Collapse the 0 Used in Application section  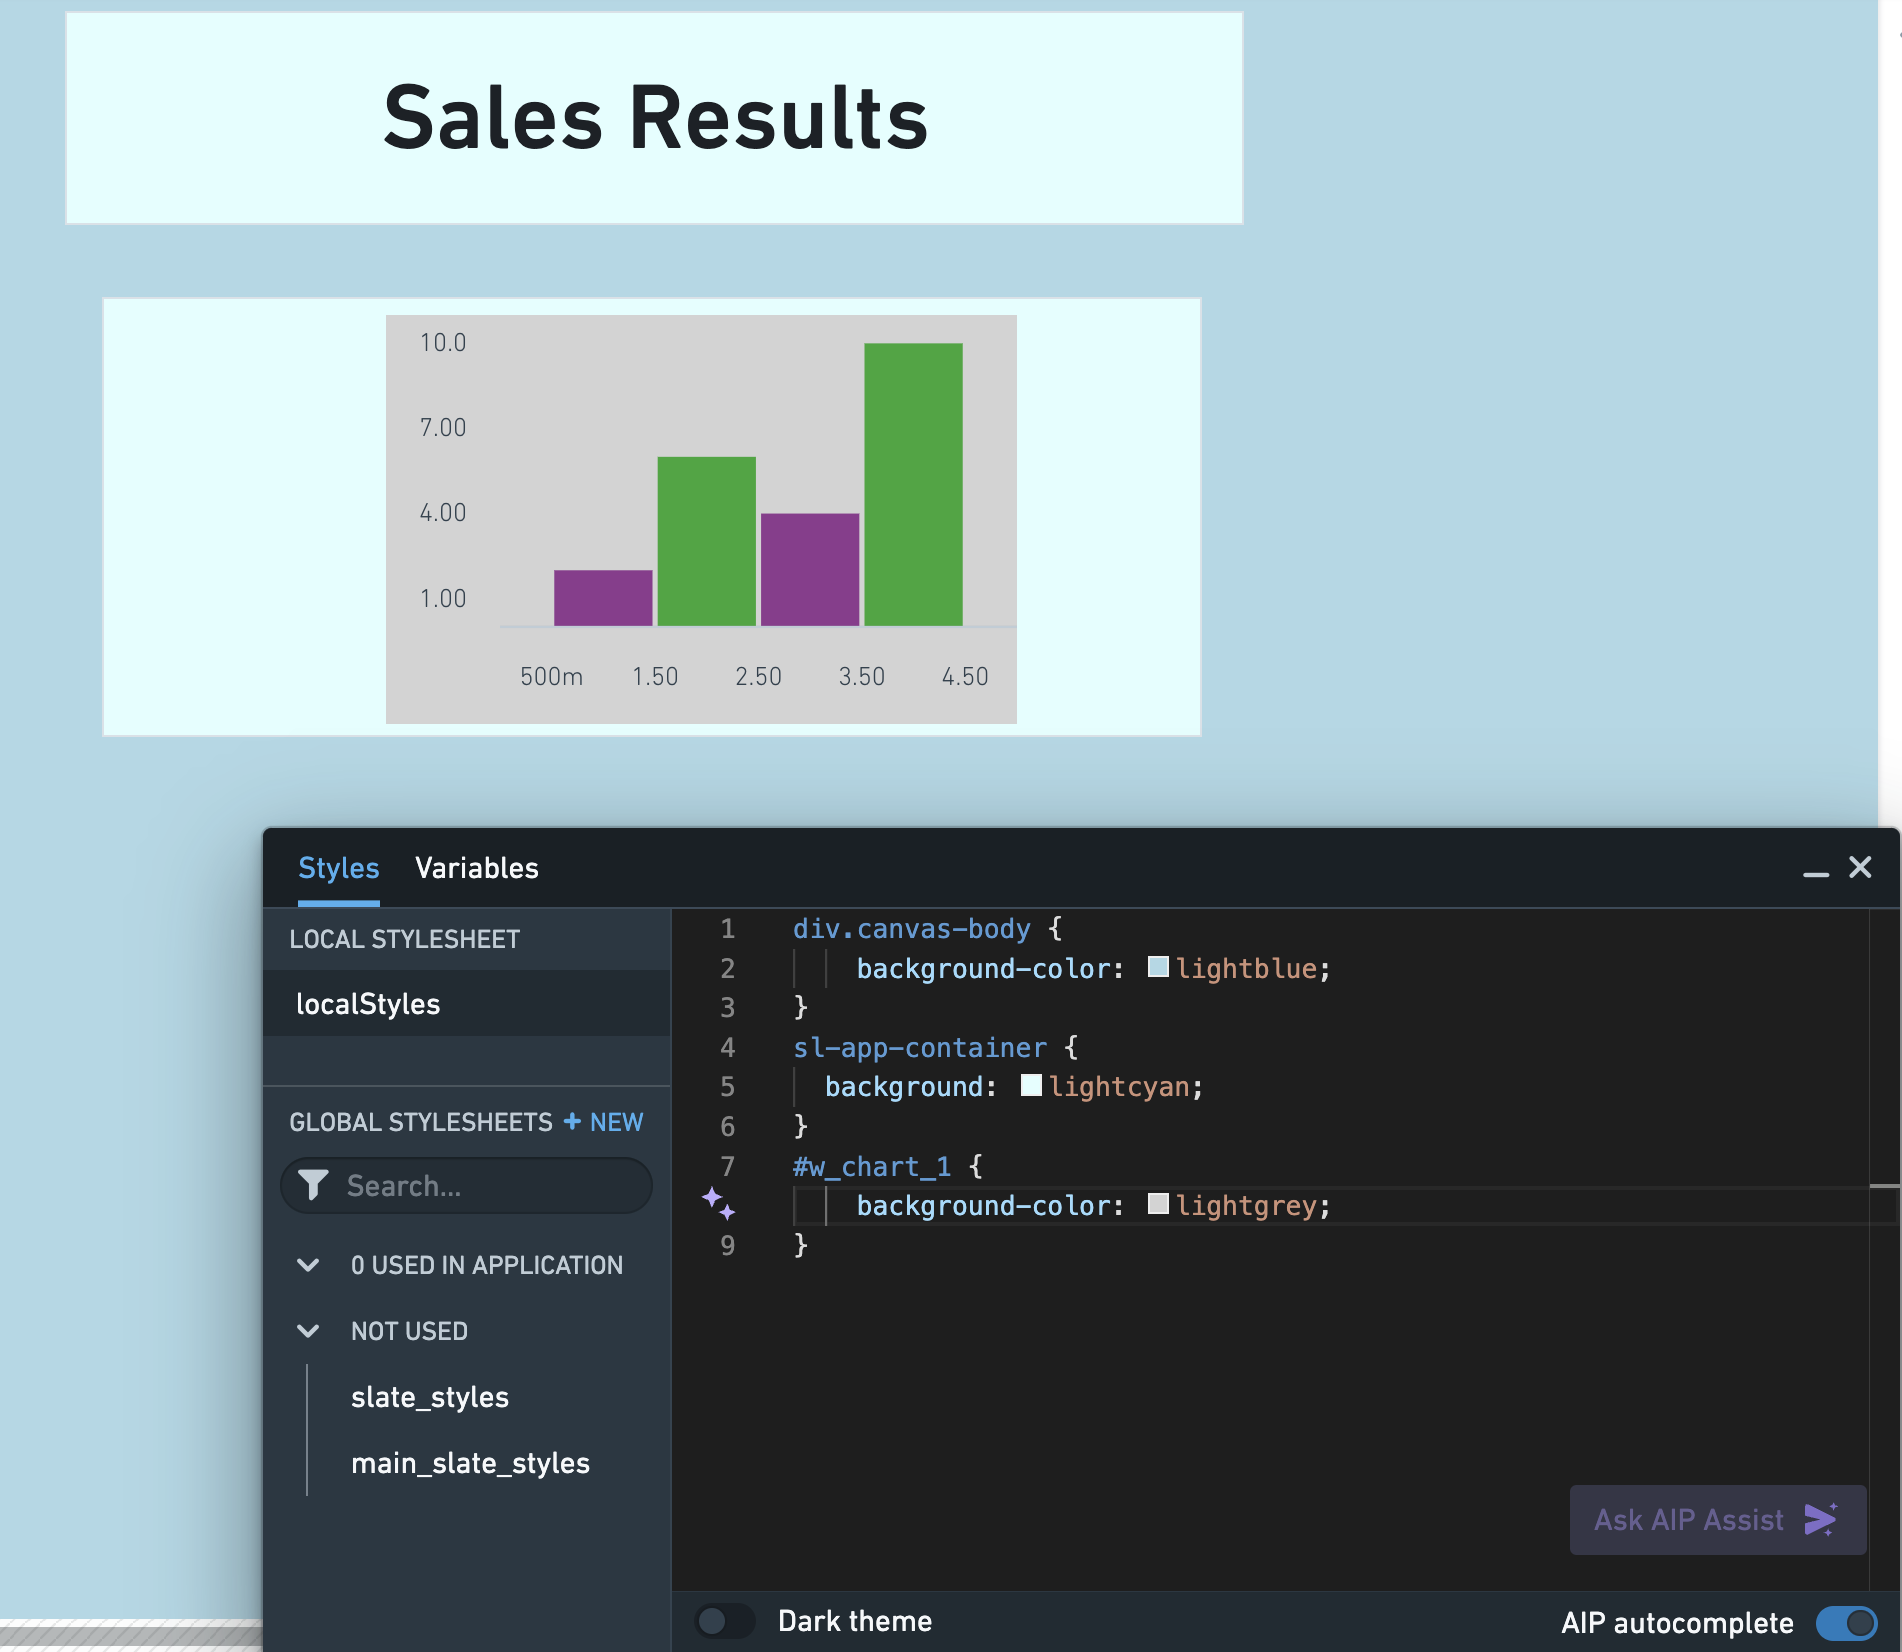pos(308,1265)
